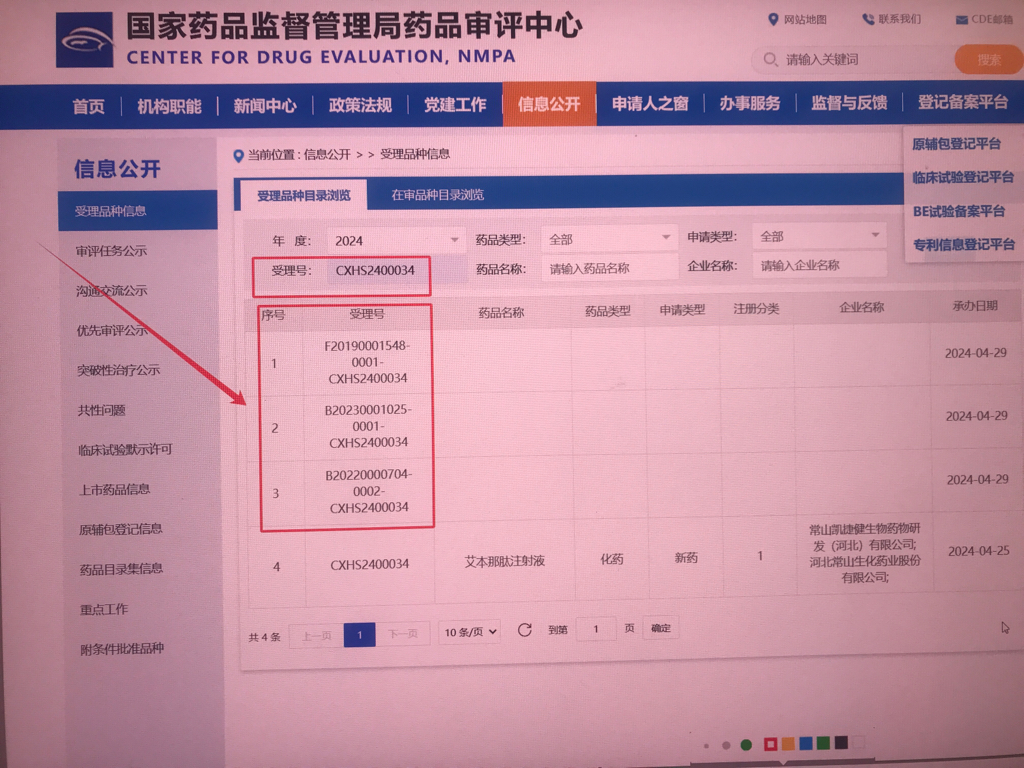The height and width of the screenshot is (768, 1024).
Task: Click the cell B20220000704-0002-CXHS2400034
Action: click(369, 490)
